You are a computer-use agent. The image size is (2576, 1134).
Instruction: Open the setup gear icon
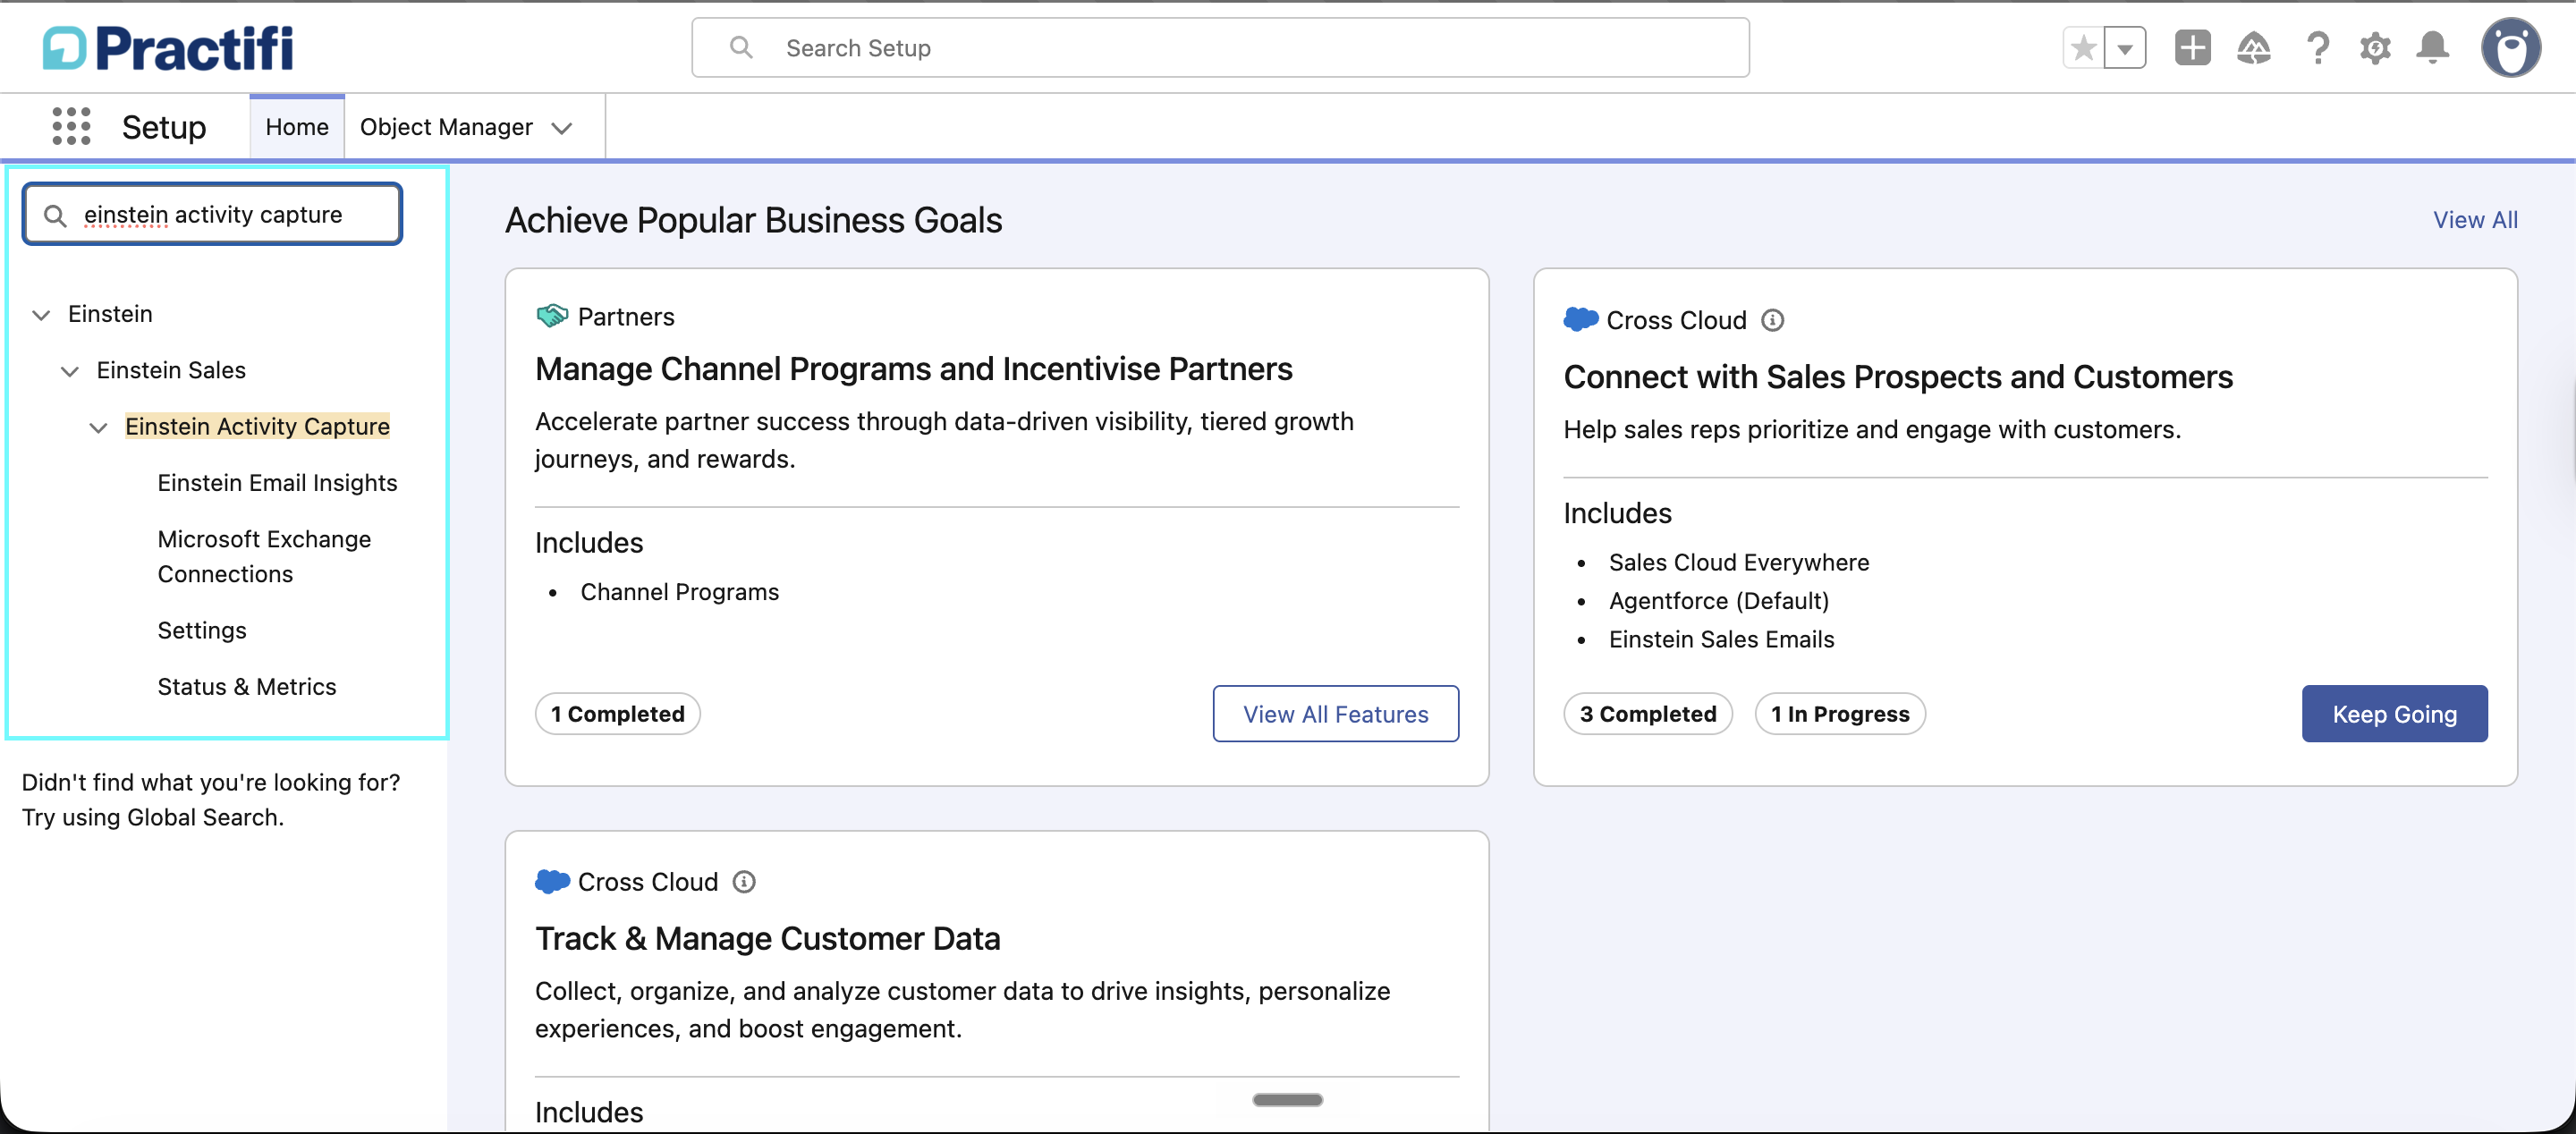click(x=2375, y=48)
